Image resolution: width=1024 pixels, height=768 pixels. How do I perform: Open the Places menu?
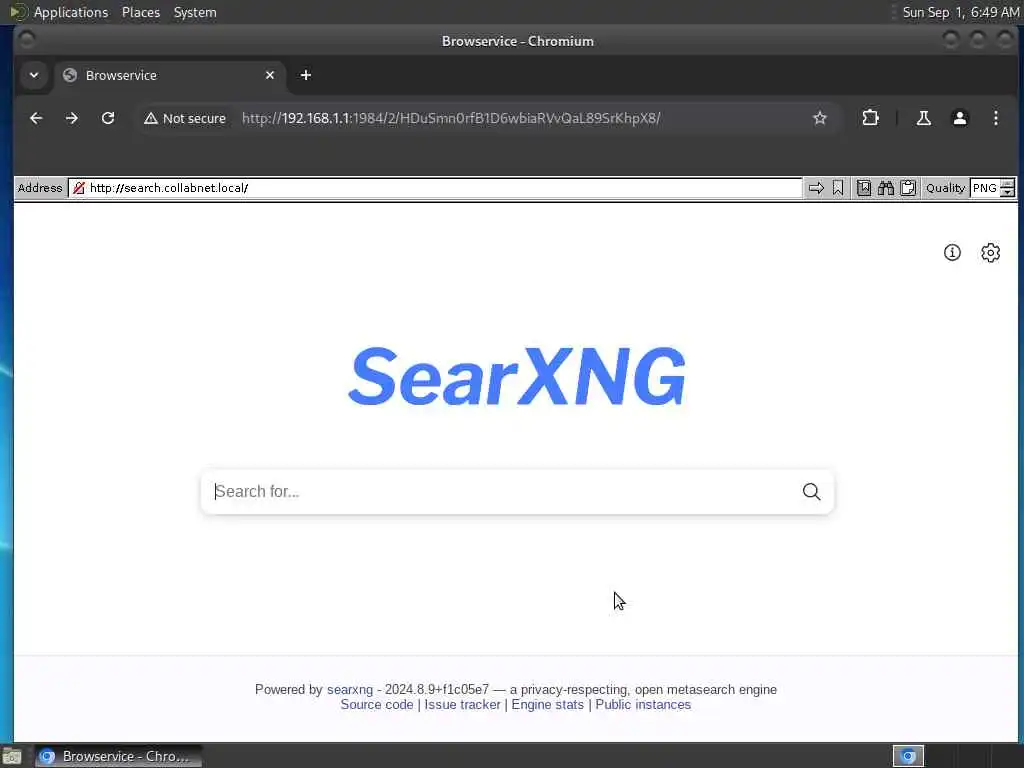coord(141,12)
